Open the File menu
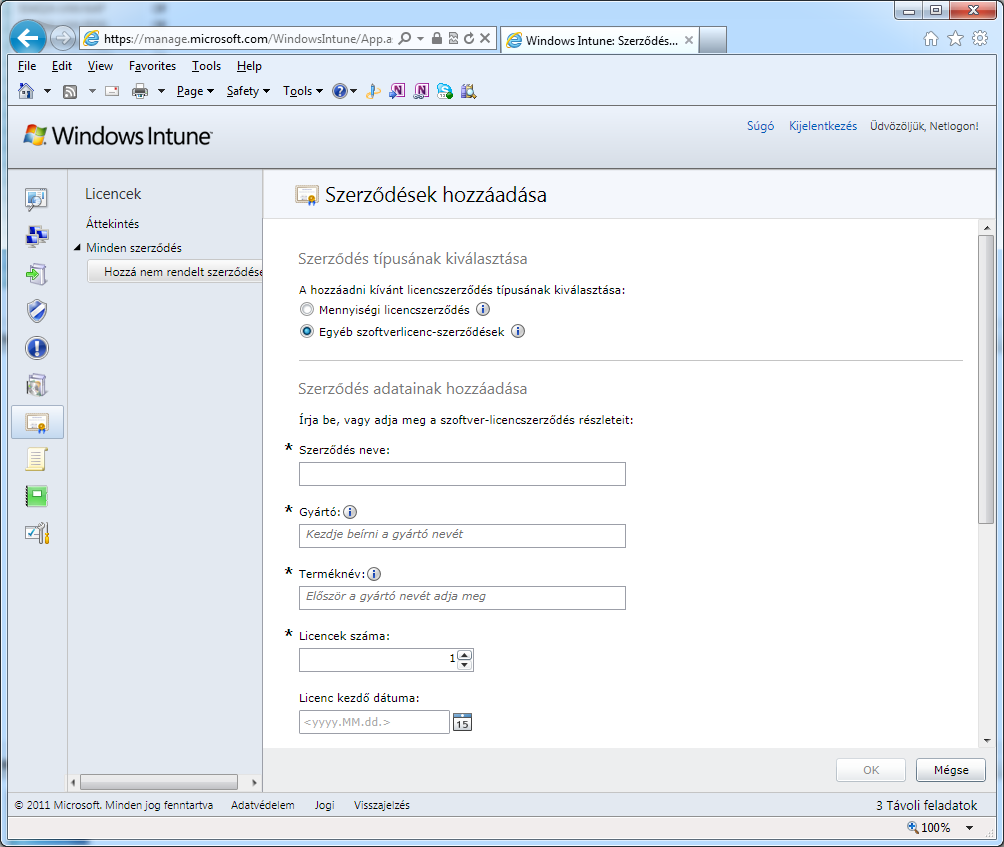The width and height of the screenshot is (1004, 847). (x=27, y=66)
